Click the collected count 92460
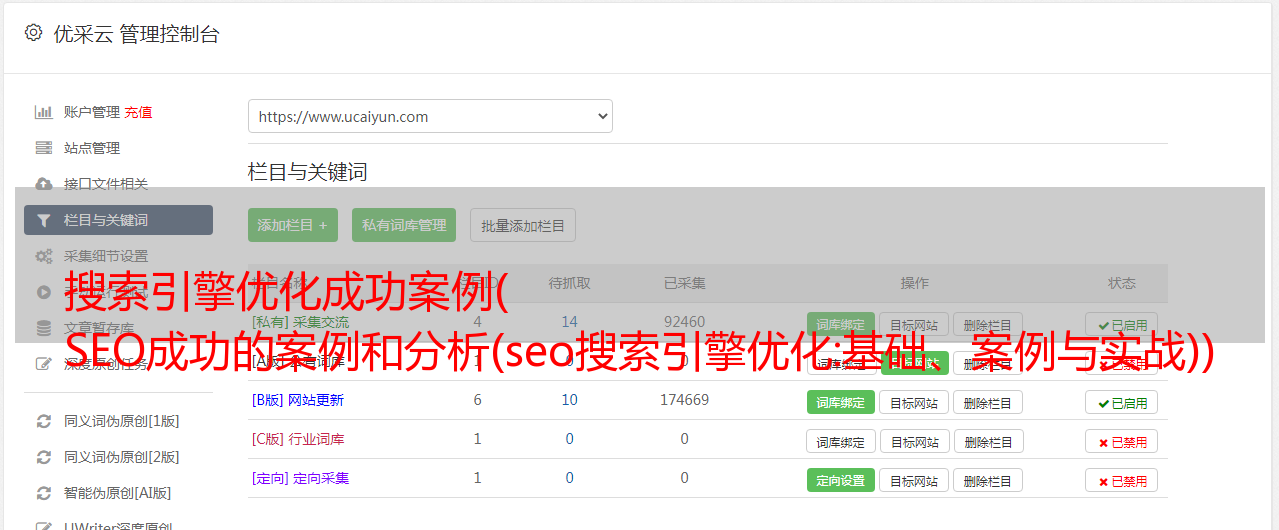Image resolution: width=1279 pixels, height=530 pixels. 685,322
